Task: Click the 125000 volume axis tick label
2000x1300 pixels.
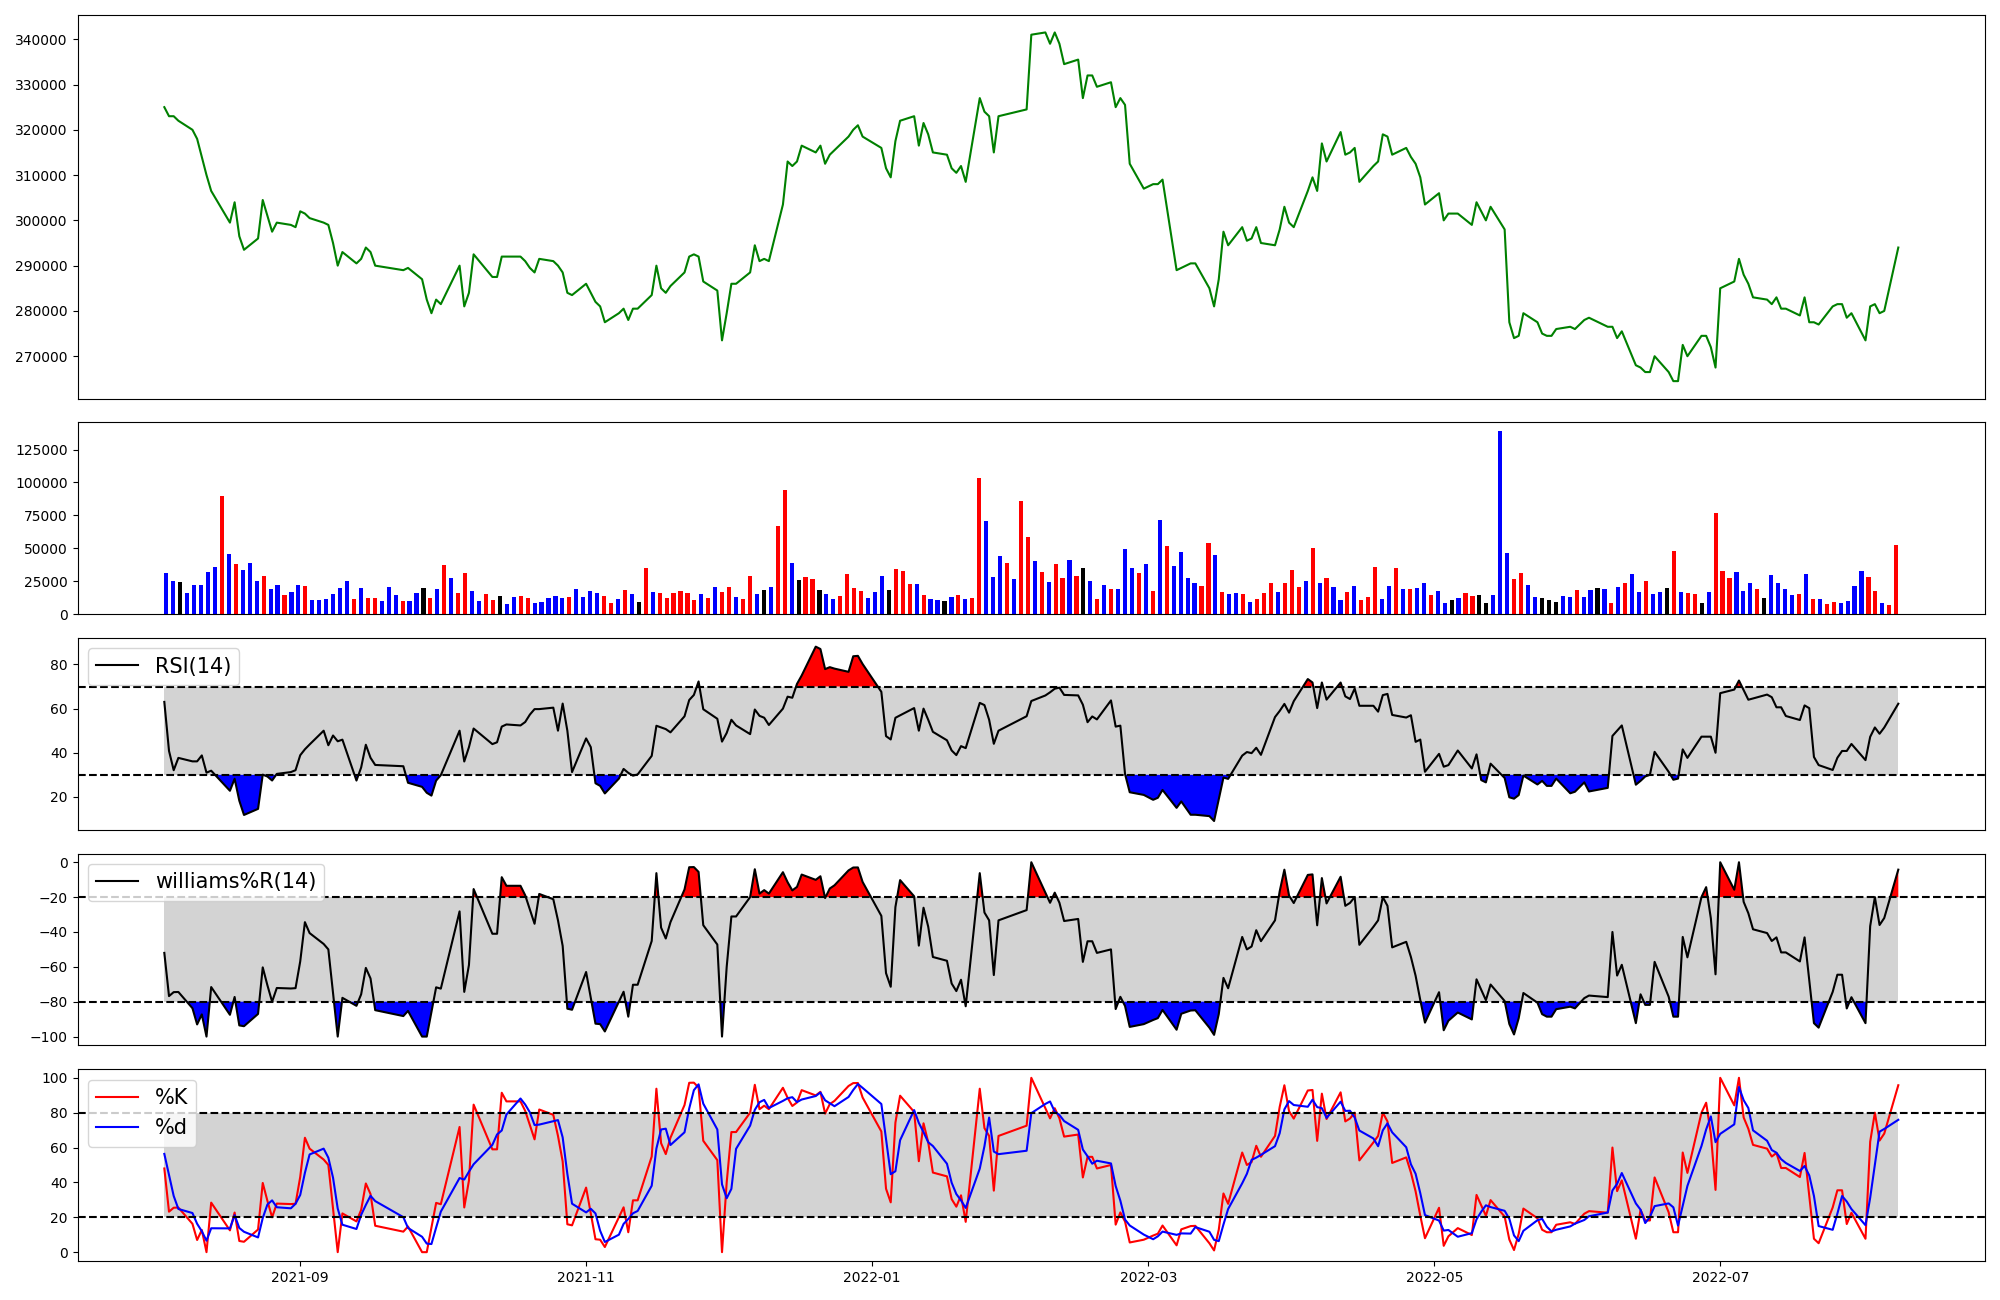Action: (x=41, y=450)
